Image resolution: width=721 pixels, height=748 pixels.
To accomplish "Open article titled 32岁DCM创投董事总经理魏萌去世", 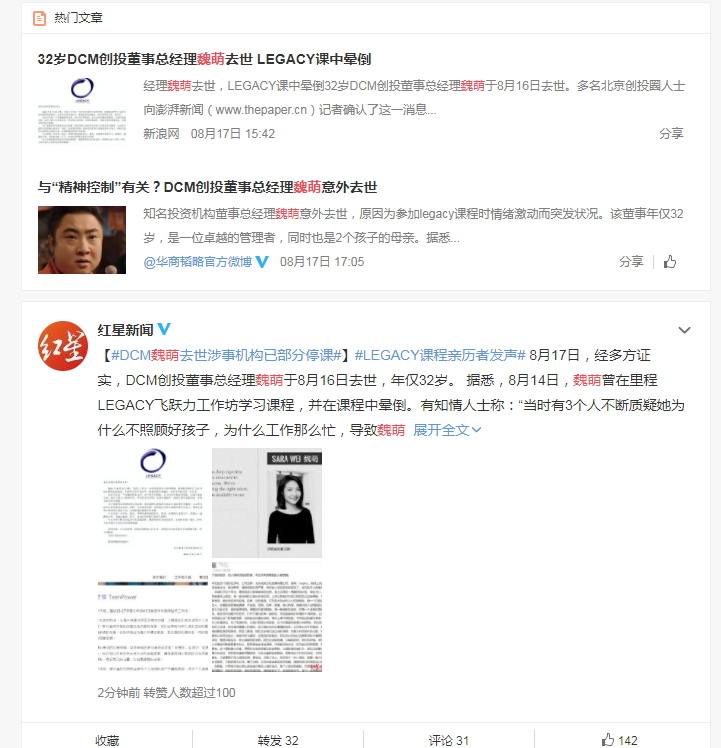I will coord(204,59).
